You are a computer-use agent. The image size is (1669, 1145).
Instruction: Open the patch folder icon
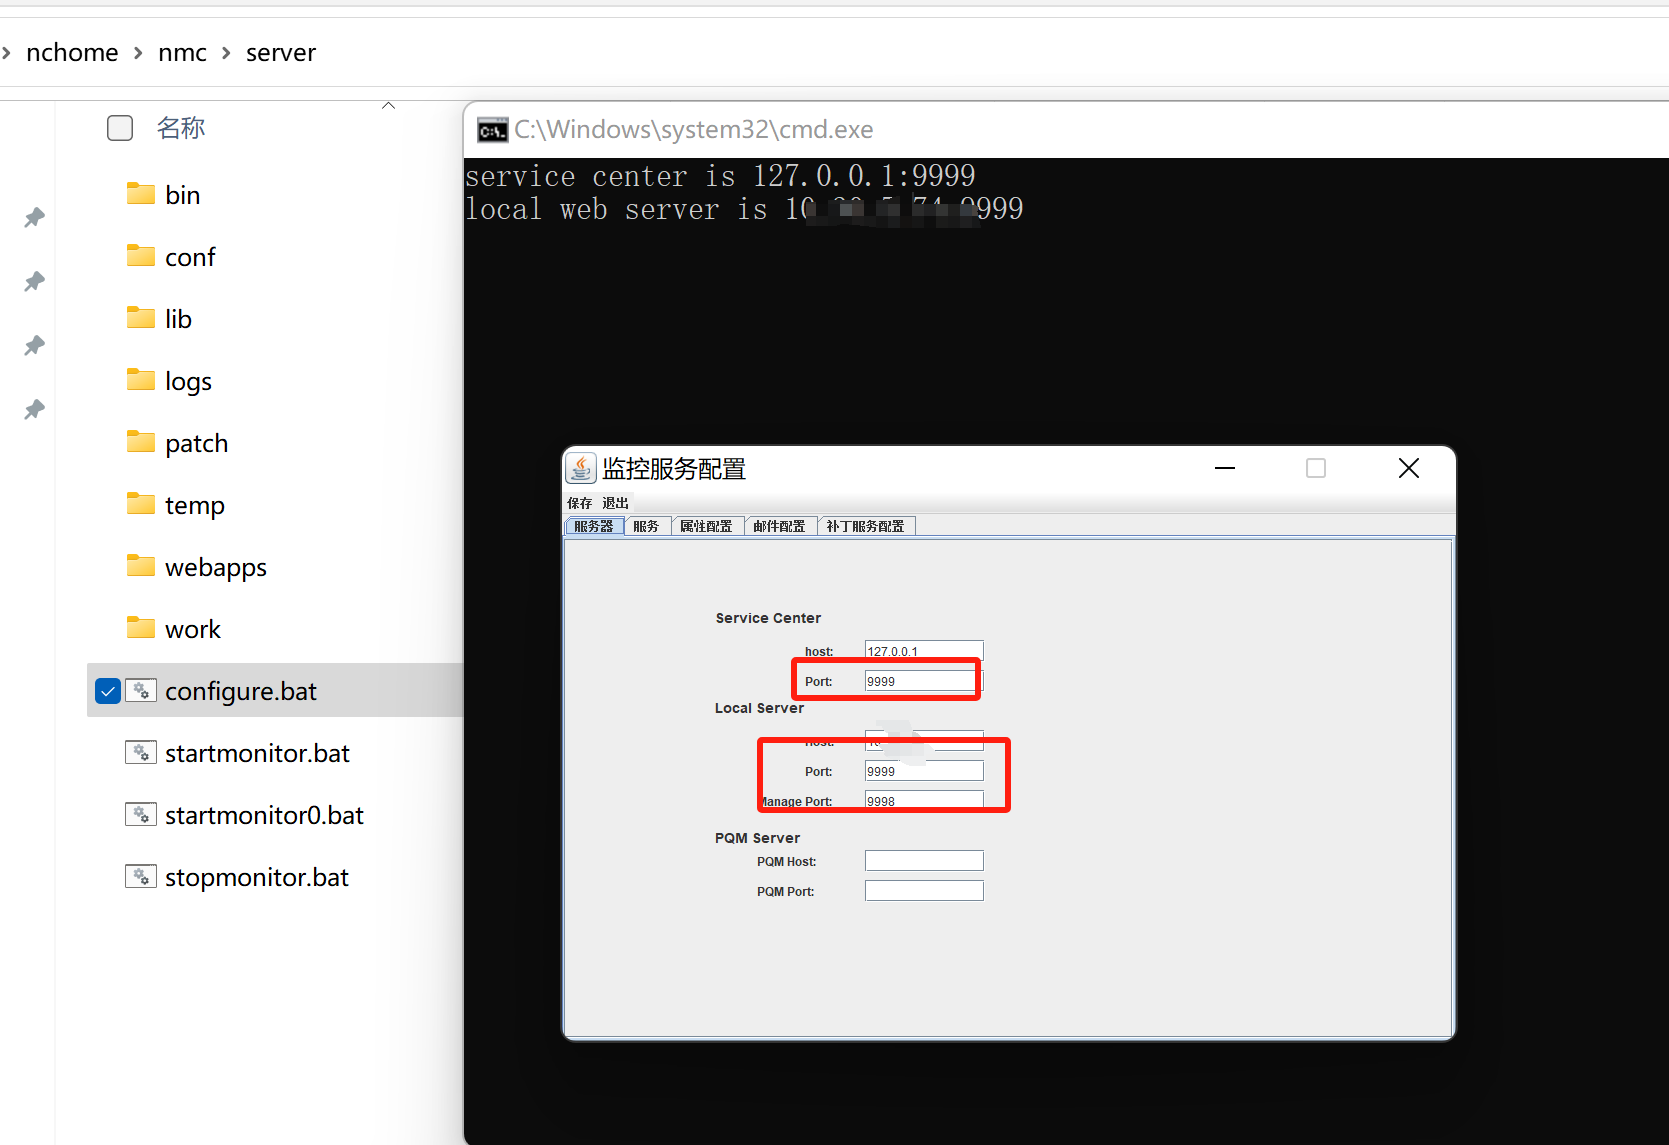(x=141, y=442)
